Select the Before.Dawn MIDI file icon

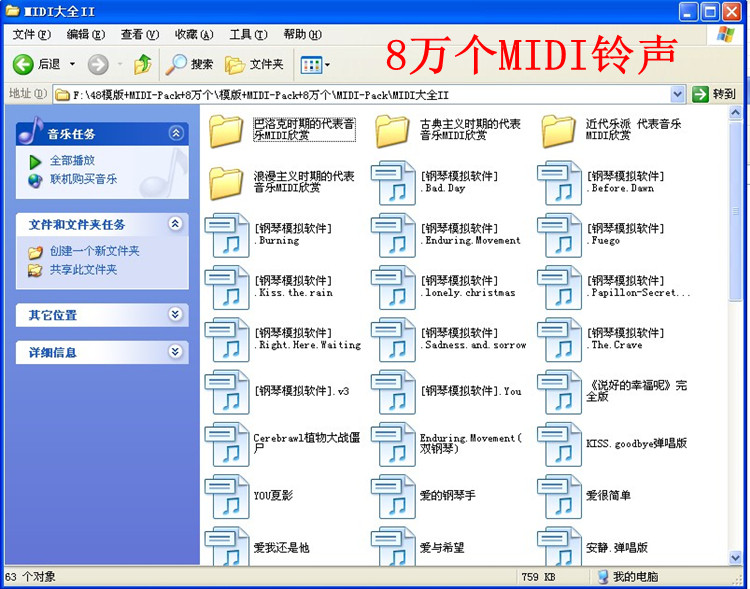click(x=560, y=183)
